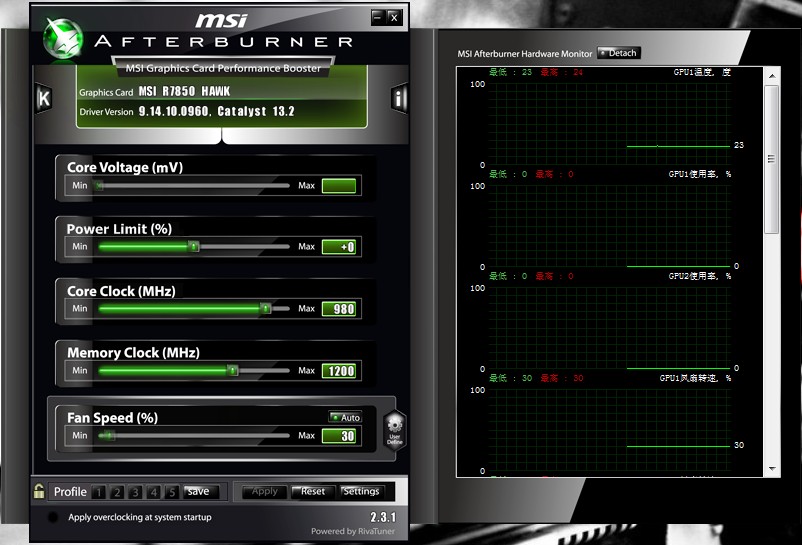Click the MSI R7850 HAWK card name

click(184, 92)
